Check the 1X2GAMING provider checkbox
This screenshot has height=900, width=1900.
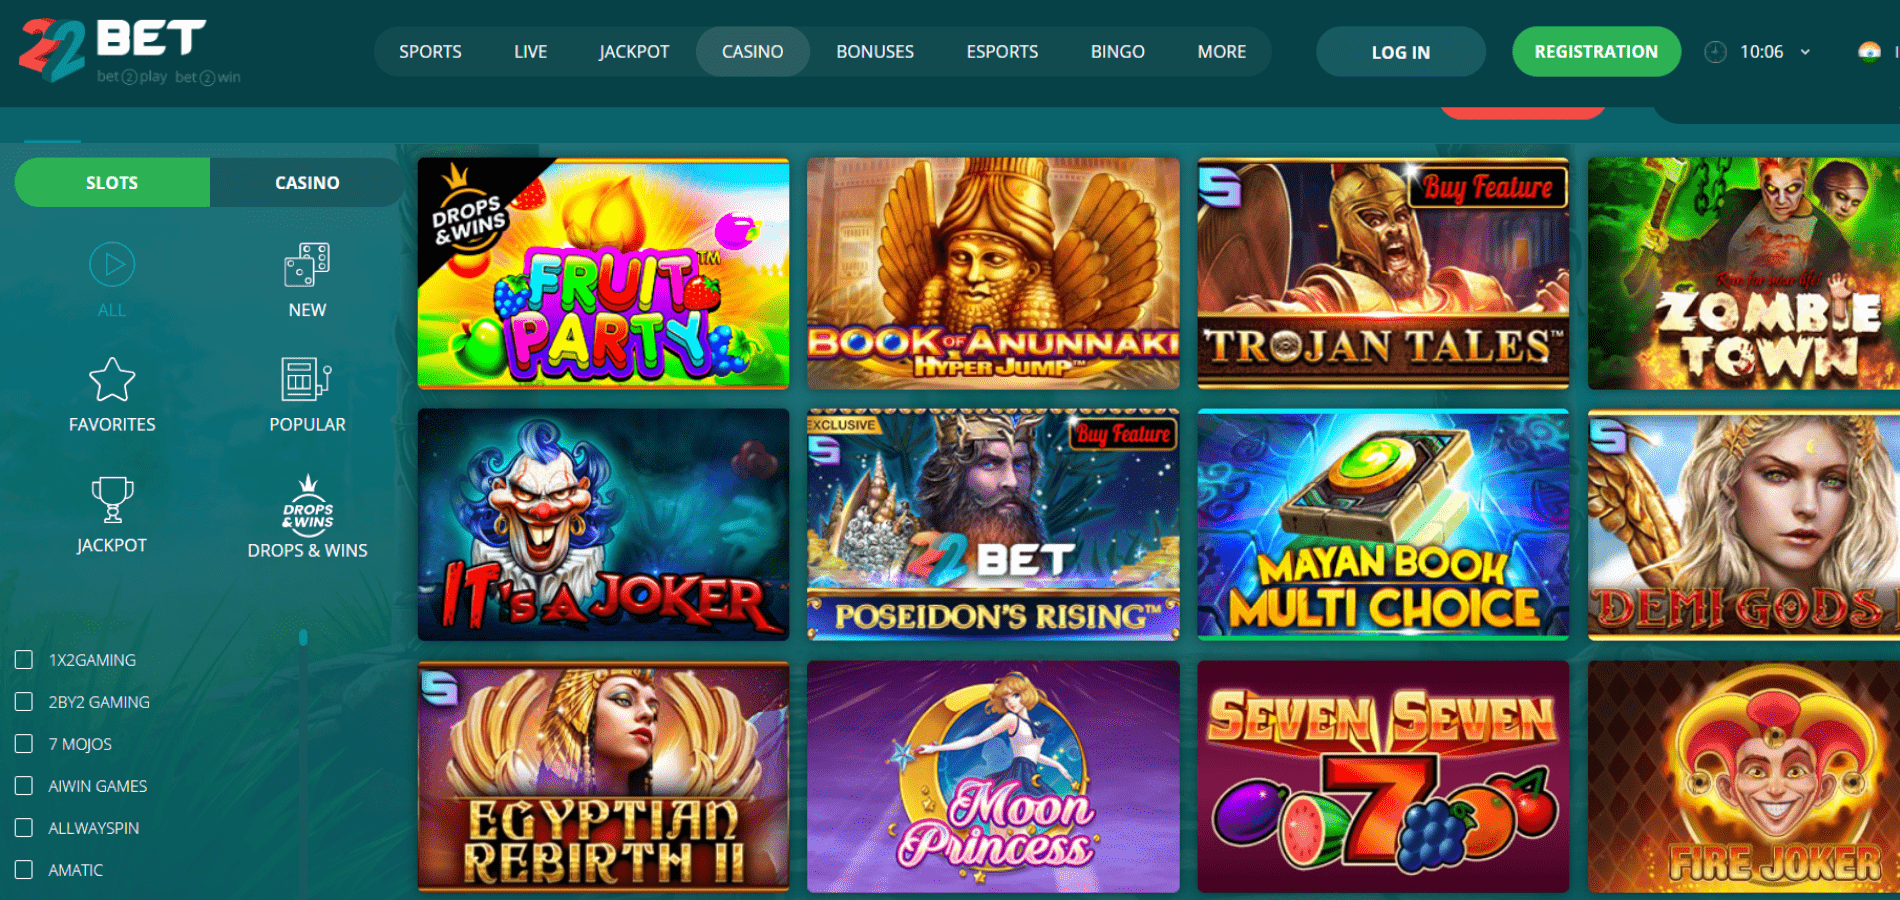(24, 660)
